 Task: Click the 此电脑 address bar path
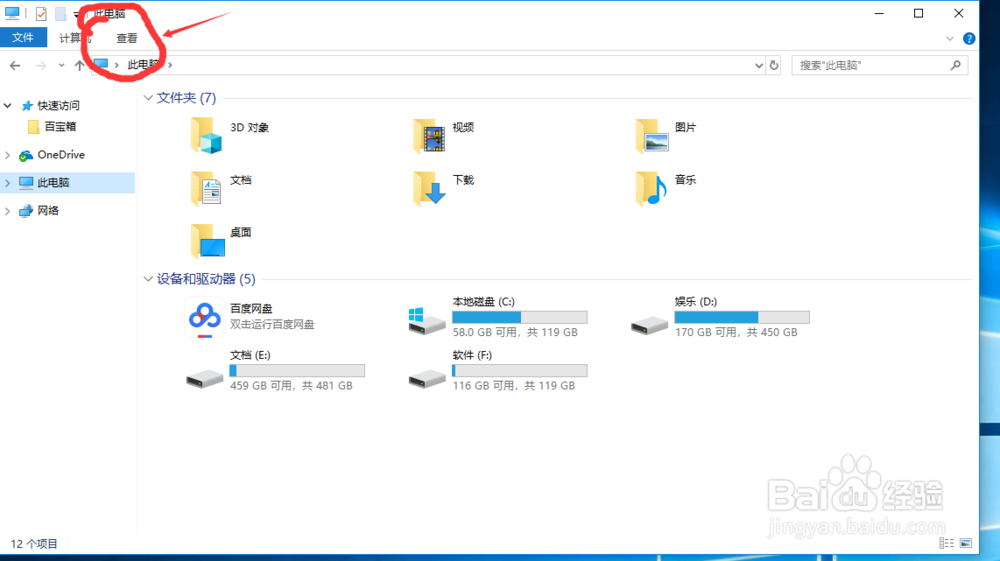[143, 65]
